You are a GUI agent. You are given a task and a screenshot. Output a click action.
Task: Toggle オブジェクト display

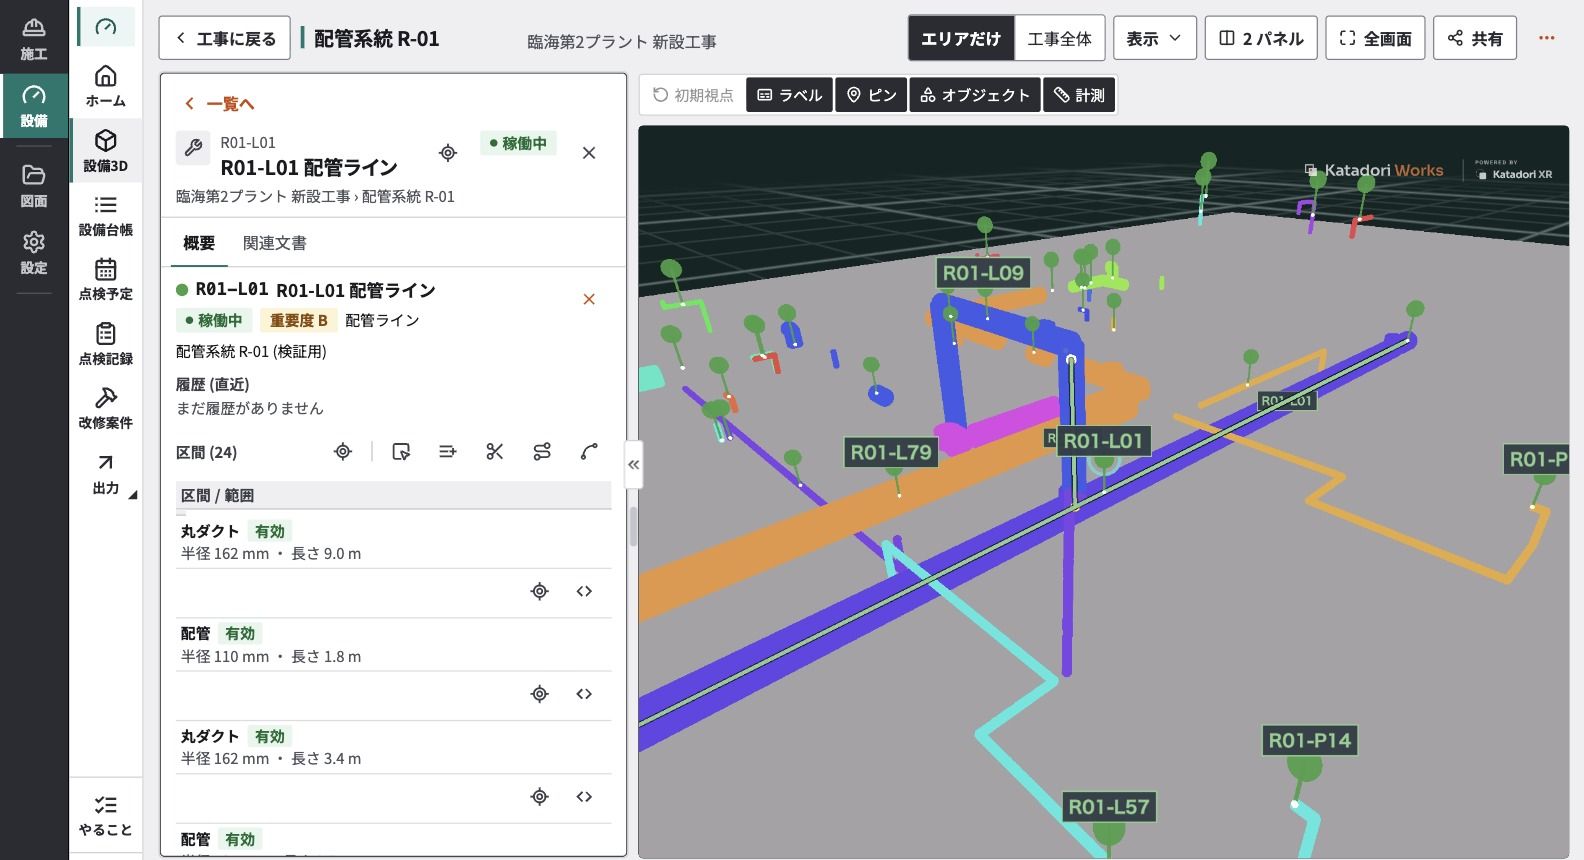975,95
